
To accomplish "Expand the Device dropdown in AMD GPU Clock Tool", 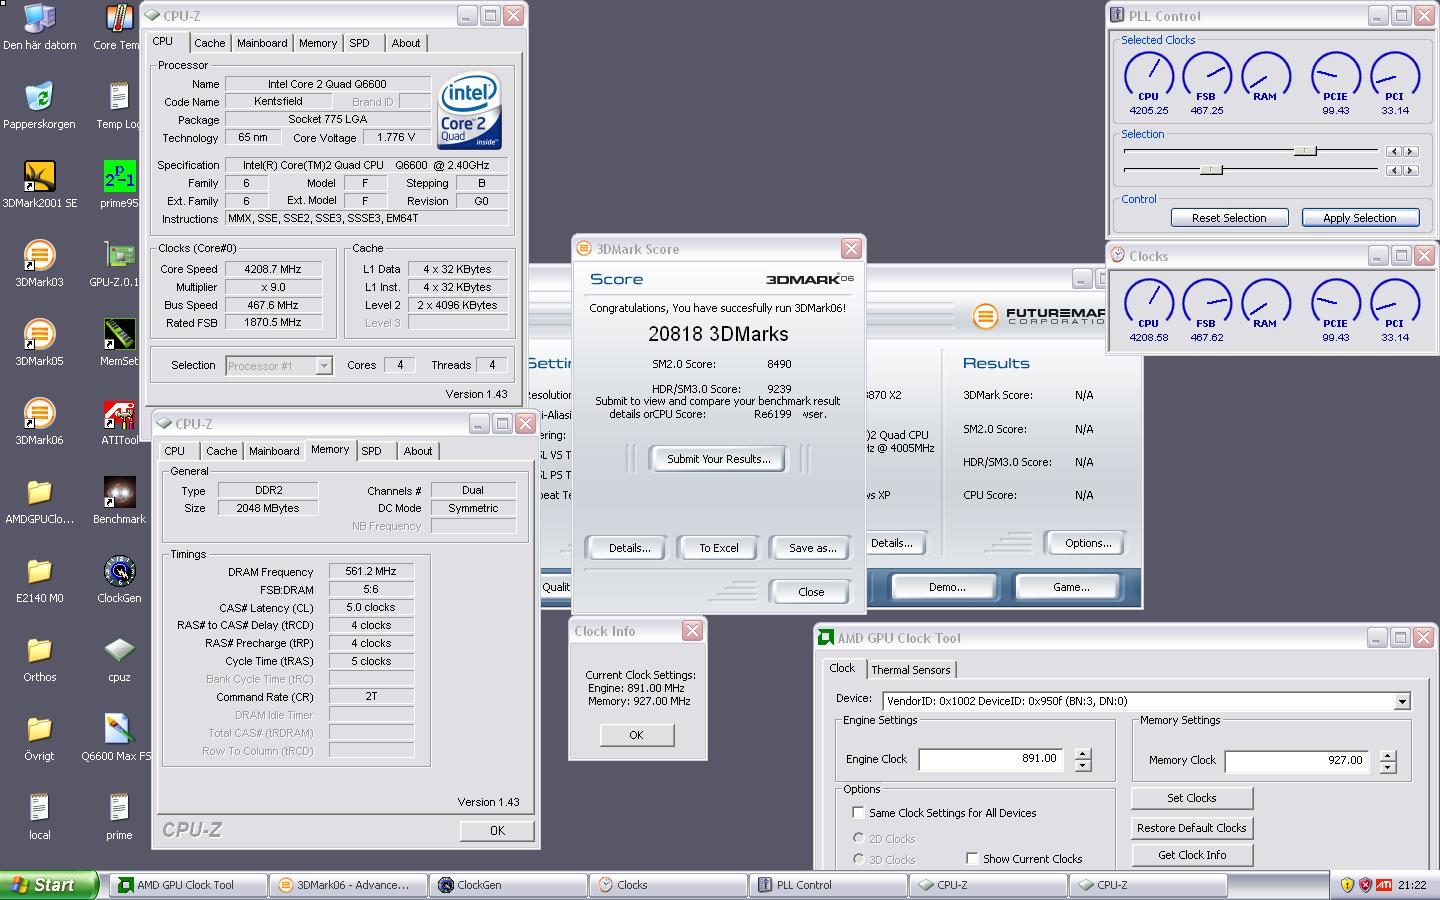I will coord(1402,702).
